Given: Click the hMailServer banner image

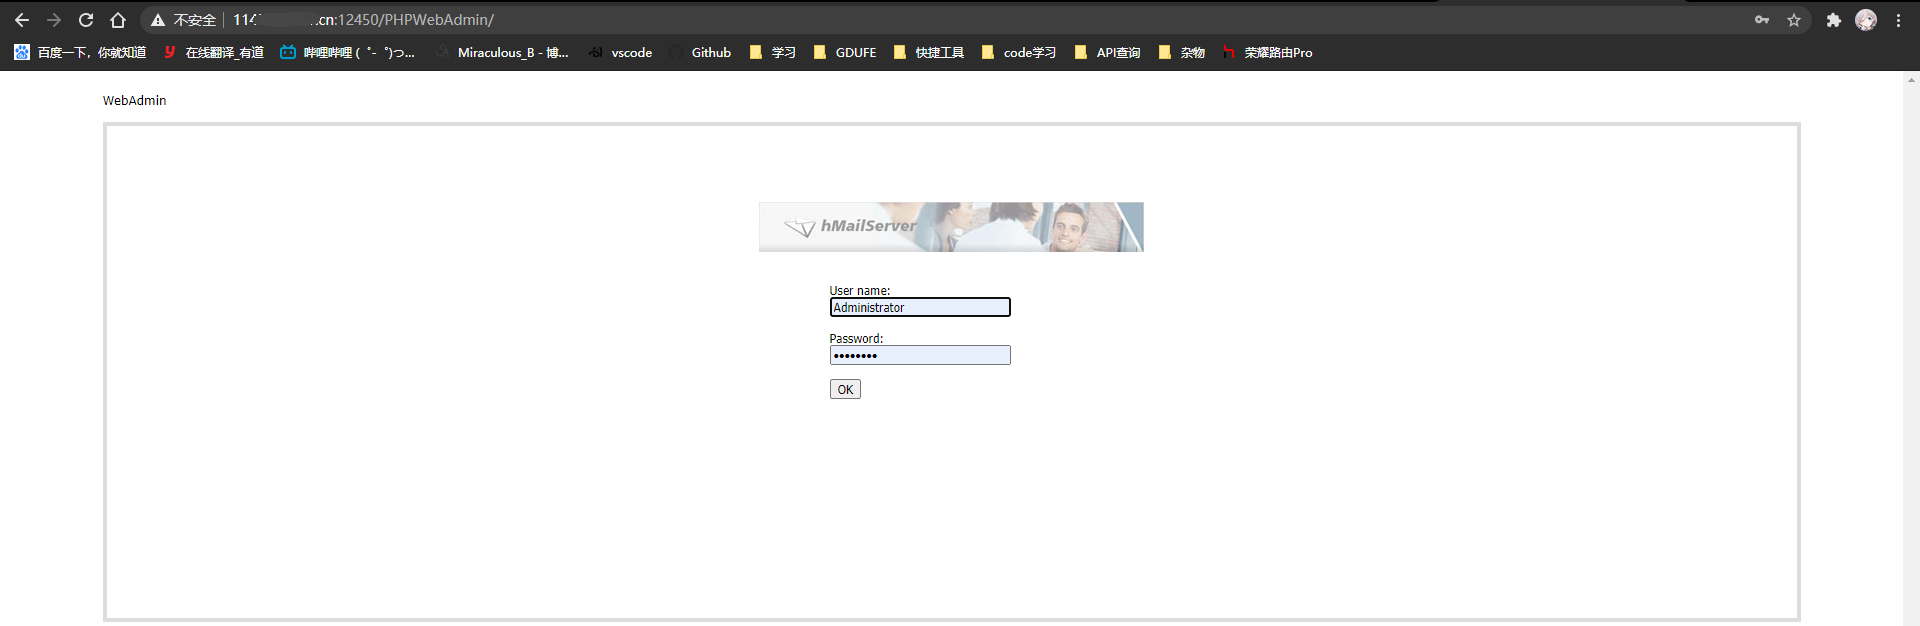Looking at the screenshot, I should (951, 227).
